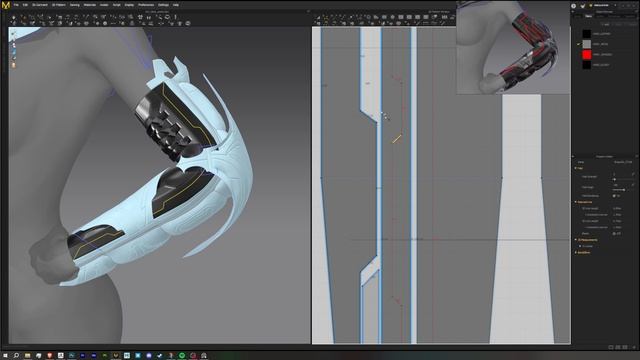Open the Display menu

[129, 5]
